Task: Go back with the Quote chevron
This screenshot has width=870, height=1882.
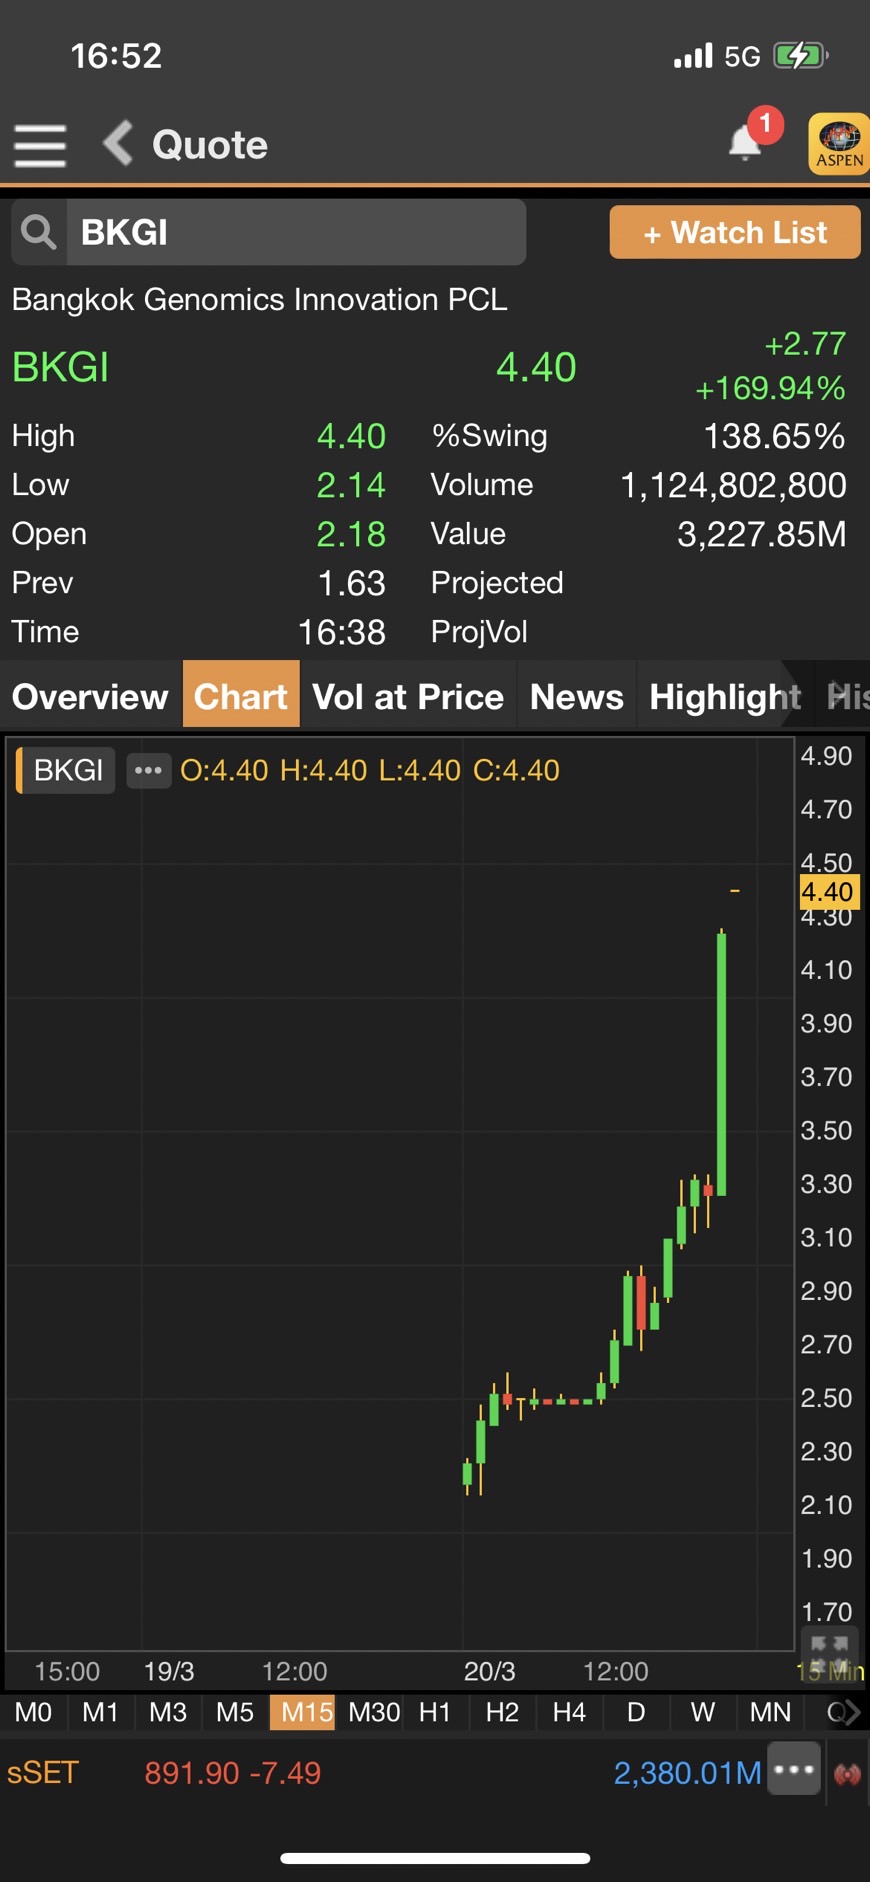Action: pos(118,143)
